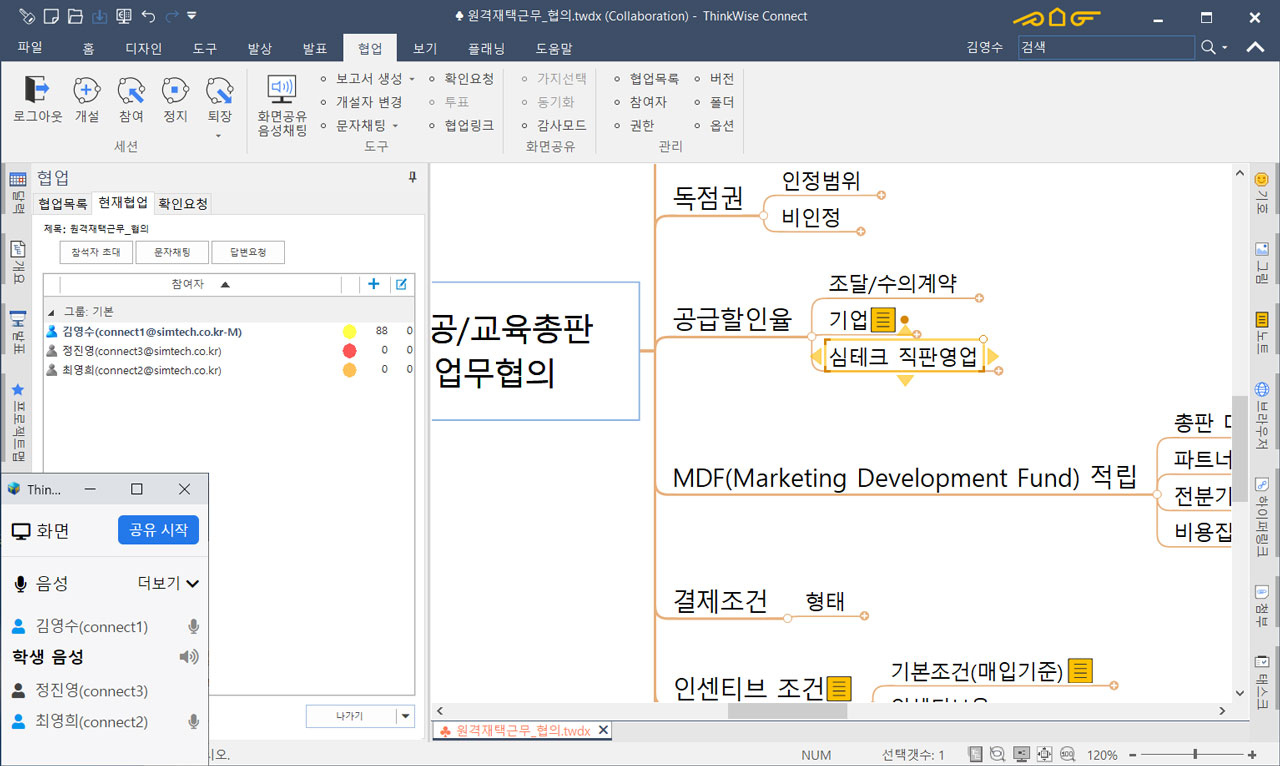Open the 그림 picture side panel
Screen dimensions: 1280x766
[x=1262, y=262]
